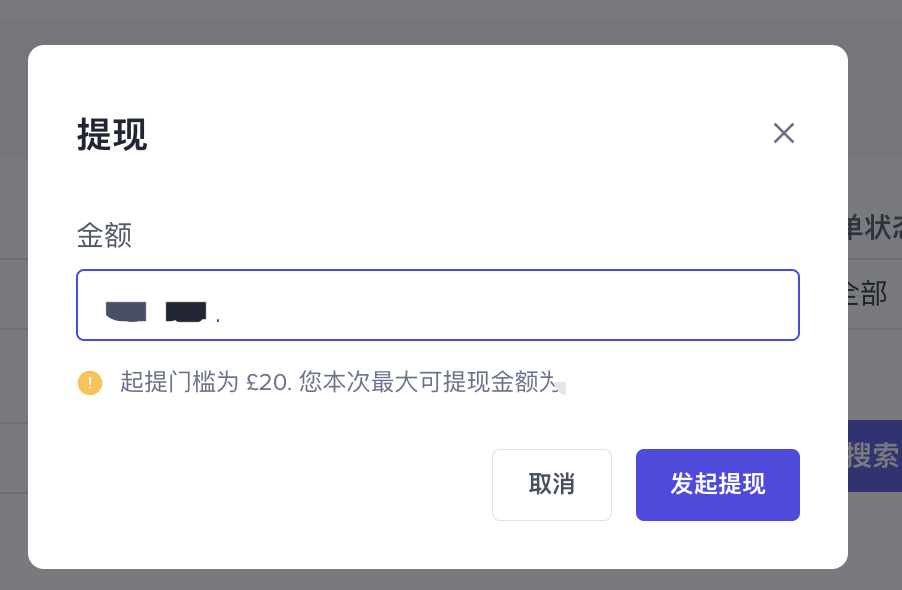Screen dimensions: 902x590
Task: Select the 金额 field label
Action: pyautogui.click(x=104, y=236)
